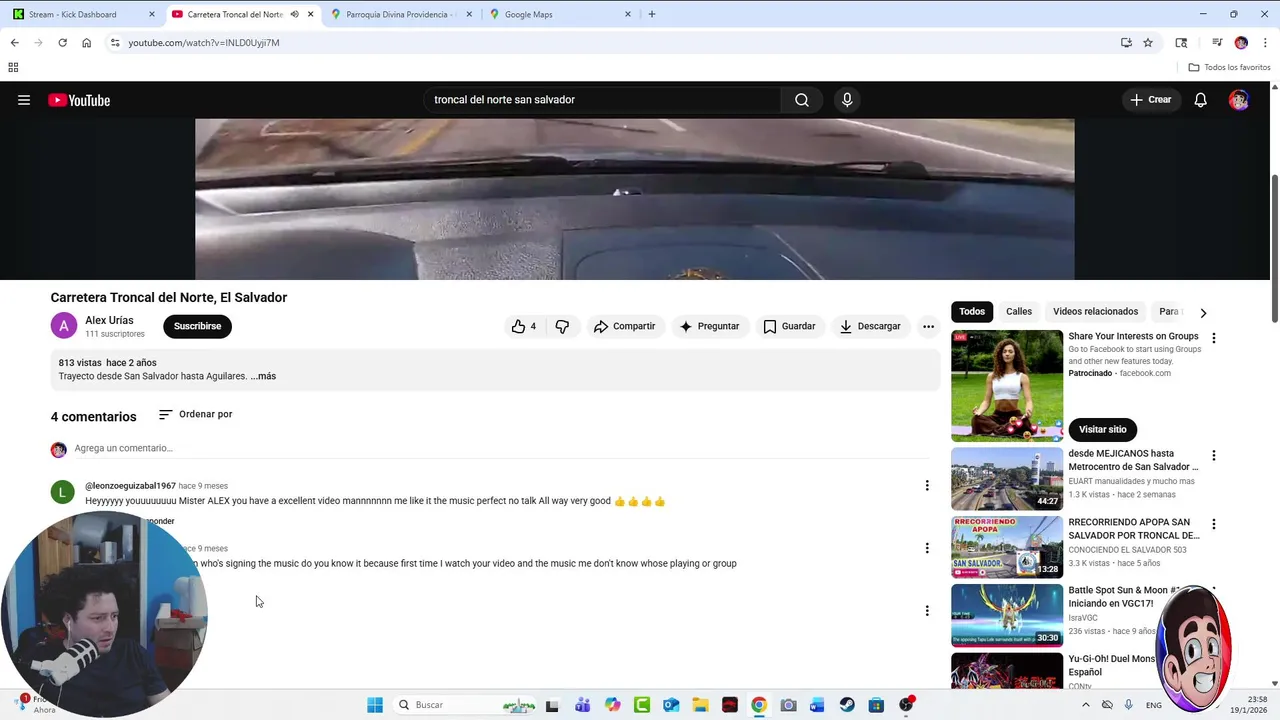Open the browser three-dot menu

pyautogui.click(x=1266, y=43)
